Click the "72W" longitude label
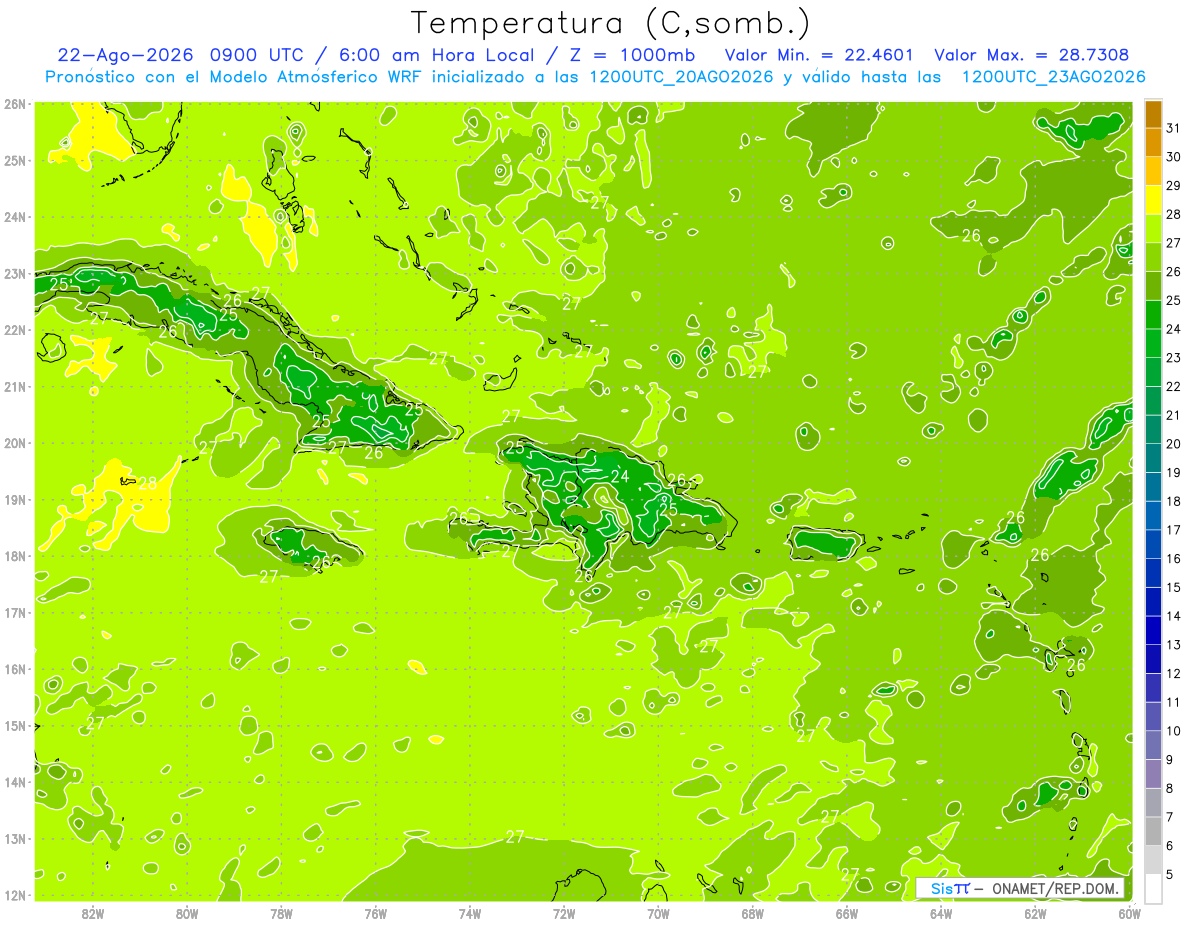This screenshot has width=1200, height=927. 564,913
